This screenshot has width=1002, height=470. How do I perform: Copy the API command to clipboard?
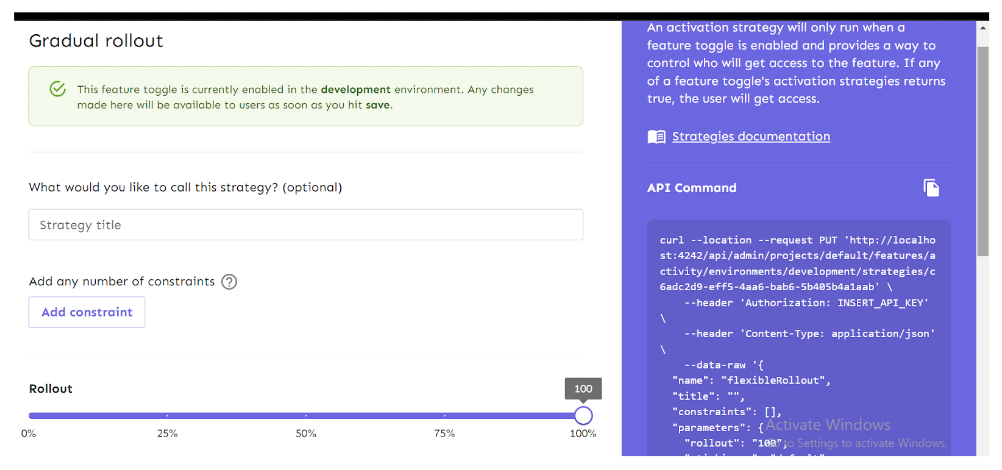click(x=931, y=188)
